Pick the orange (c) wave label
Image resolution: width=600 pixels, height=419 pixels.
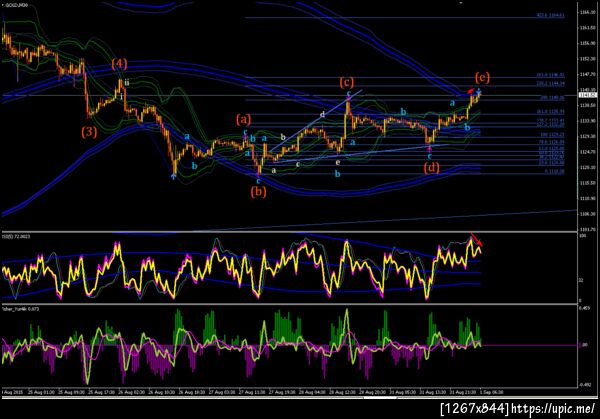pyautogui.click(x=347, y=82)
